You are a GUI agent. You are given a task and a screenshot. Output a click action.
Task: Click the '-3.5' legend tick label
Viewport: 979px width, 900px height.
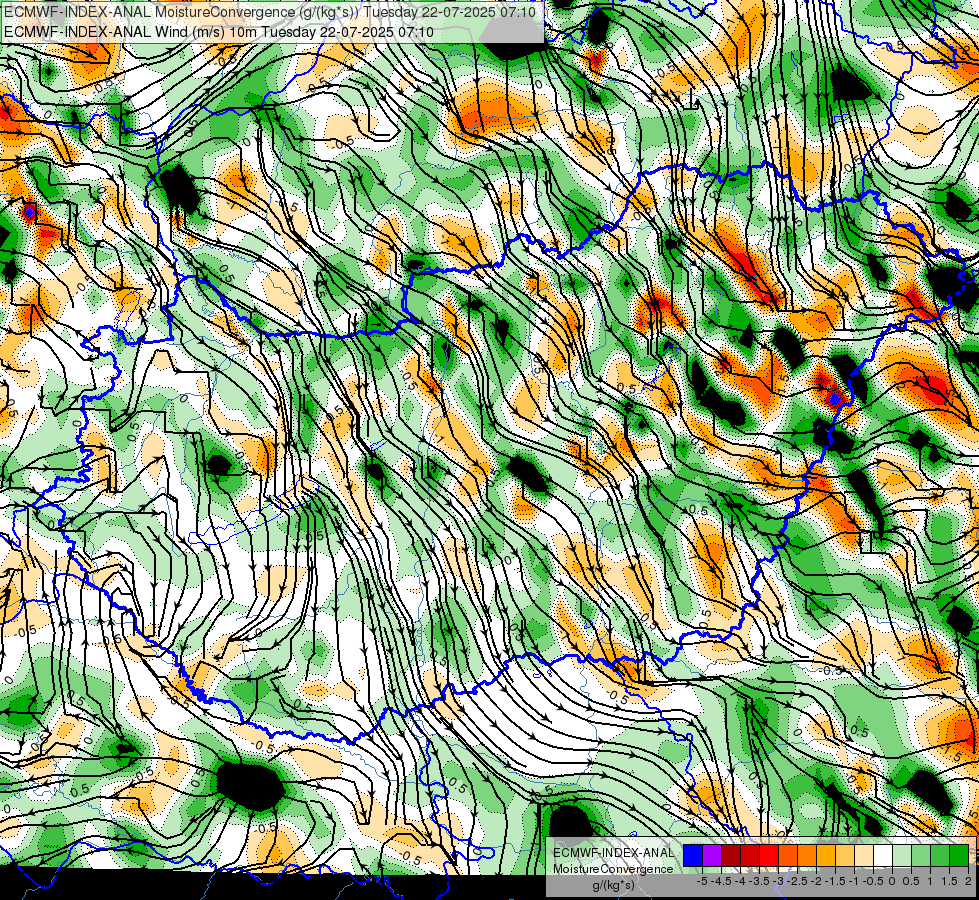click(759, 881)
